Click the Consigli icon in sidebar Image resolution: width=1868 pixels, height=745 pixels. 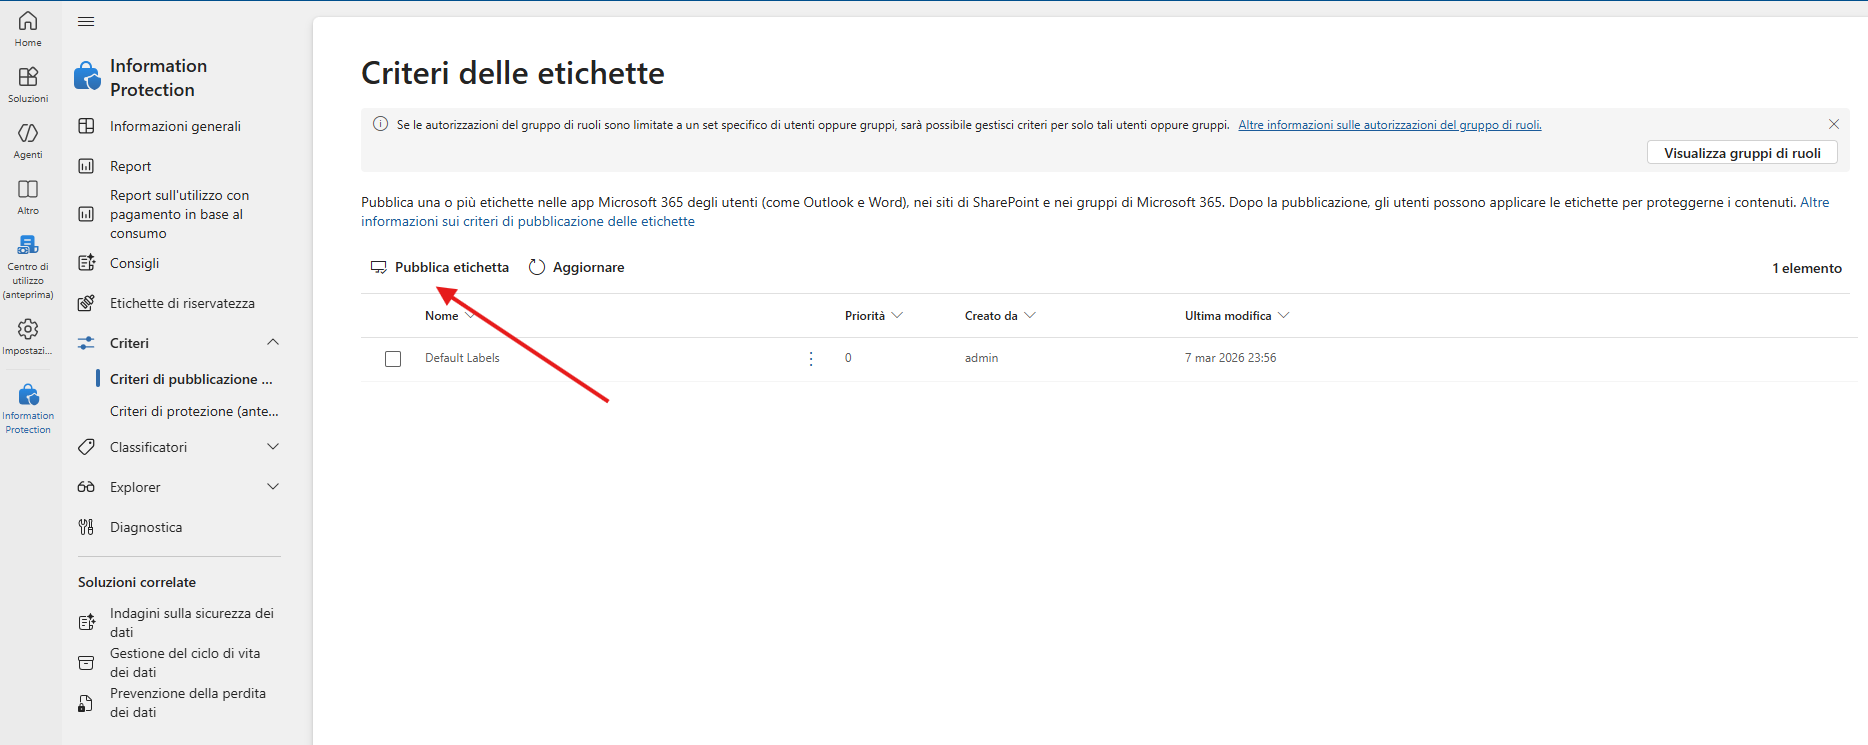click(87, 263)
